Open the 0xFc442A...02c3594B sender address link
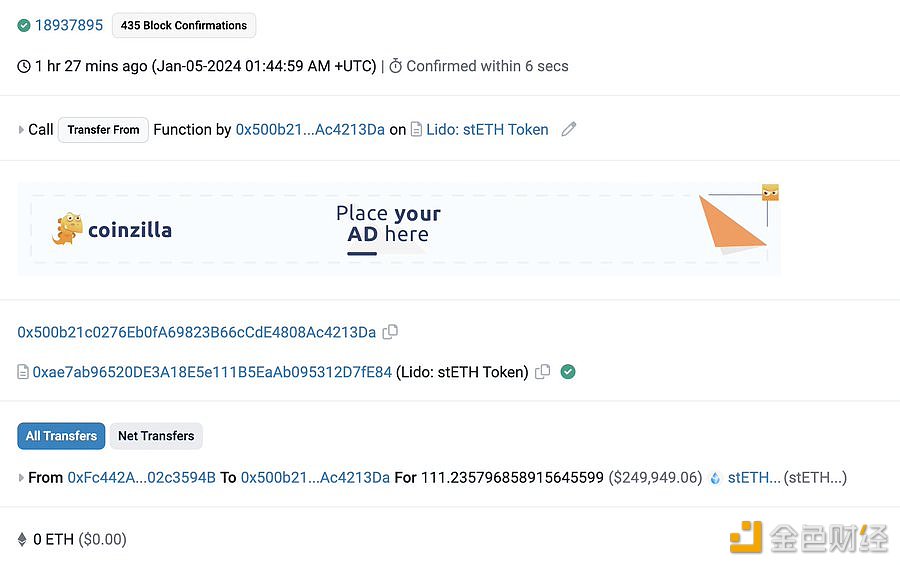 click(x=142, y=478)
